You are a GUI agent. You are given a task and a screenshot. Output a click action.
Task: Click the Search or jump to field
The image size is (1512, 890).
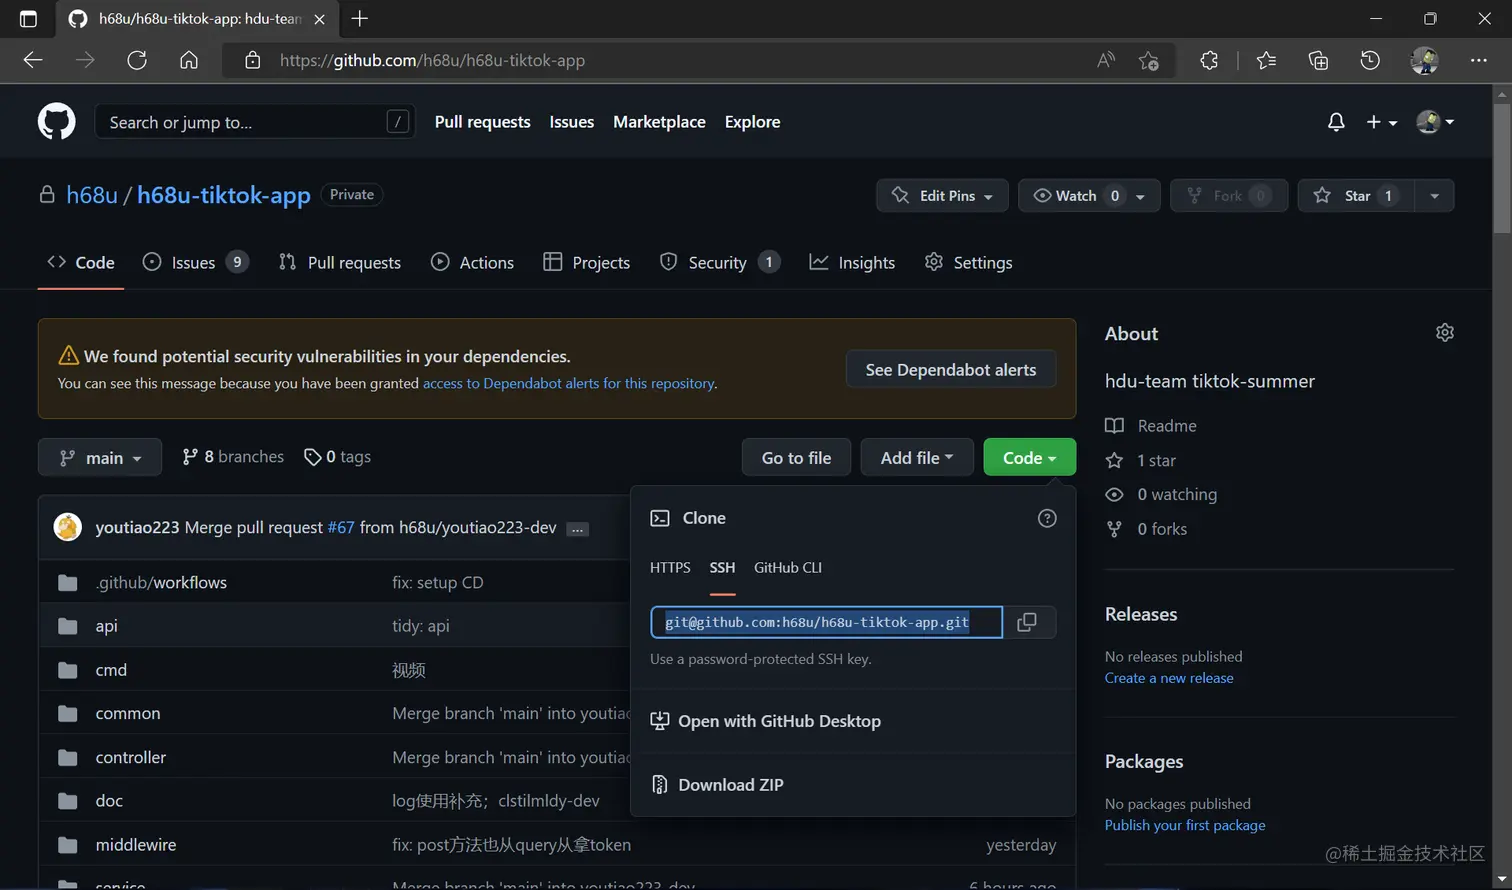[255, 122]
